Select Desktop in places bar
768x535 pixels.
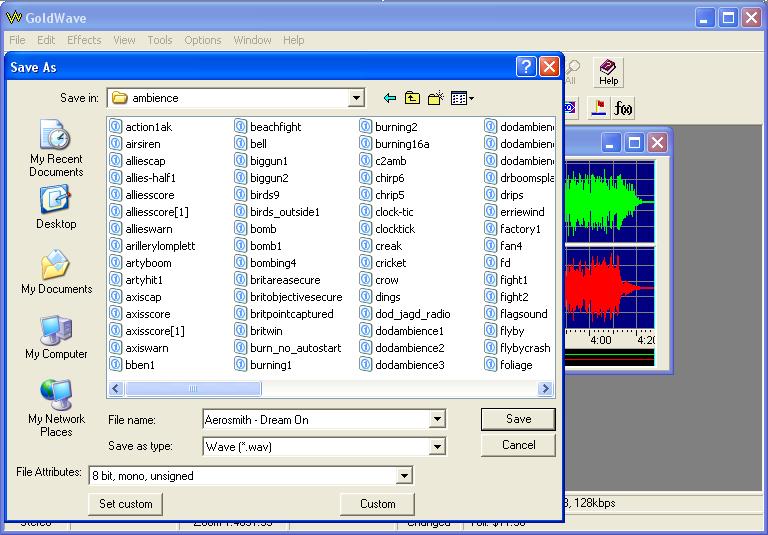pos(56,208)
